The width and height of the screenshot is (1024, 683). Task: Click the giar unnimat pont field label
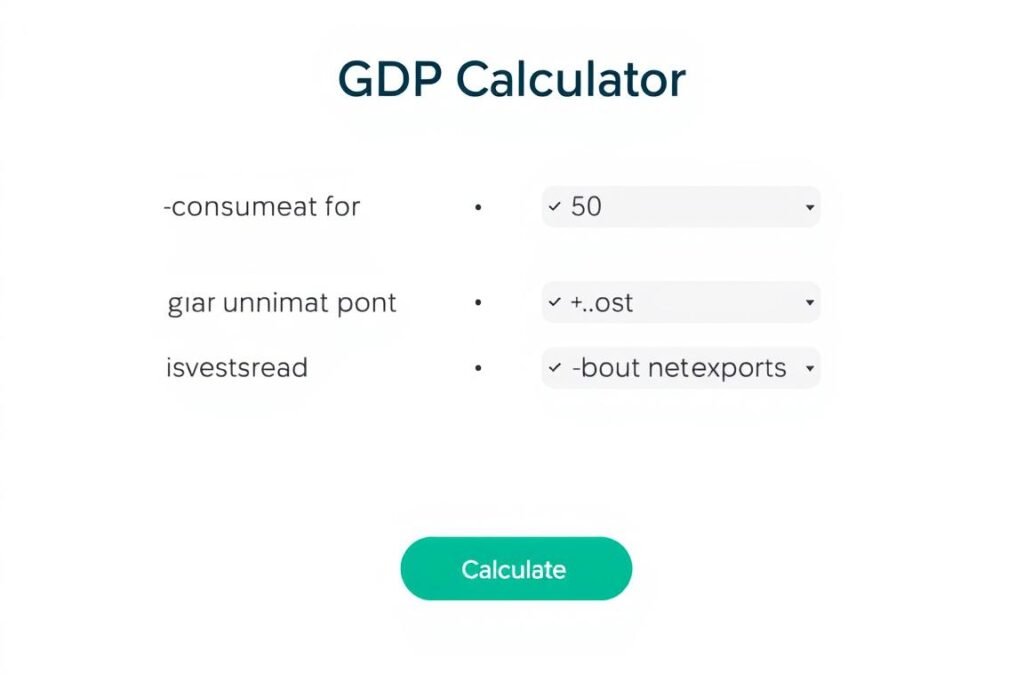tap(281, 303)
